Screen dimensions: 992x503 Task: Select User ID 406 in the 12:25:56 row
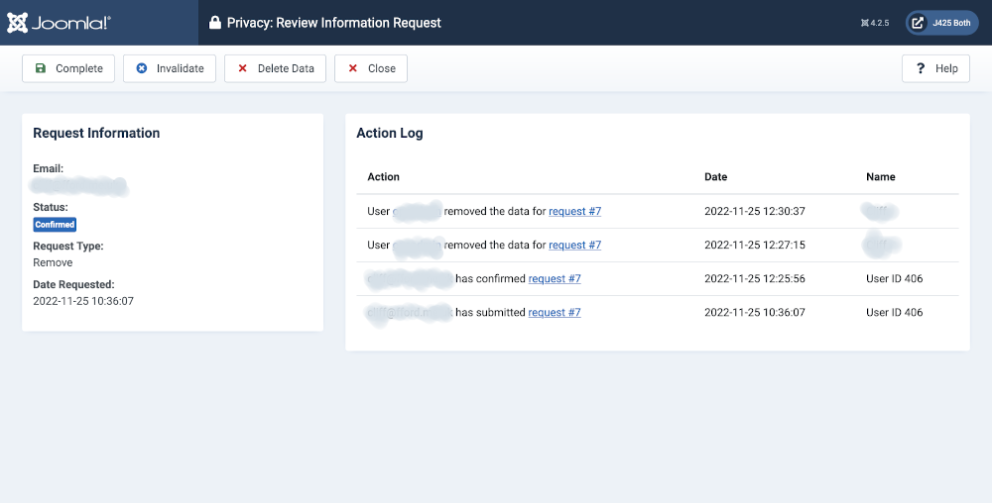click(894, 279)
